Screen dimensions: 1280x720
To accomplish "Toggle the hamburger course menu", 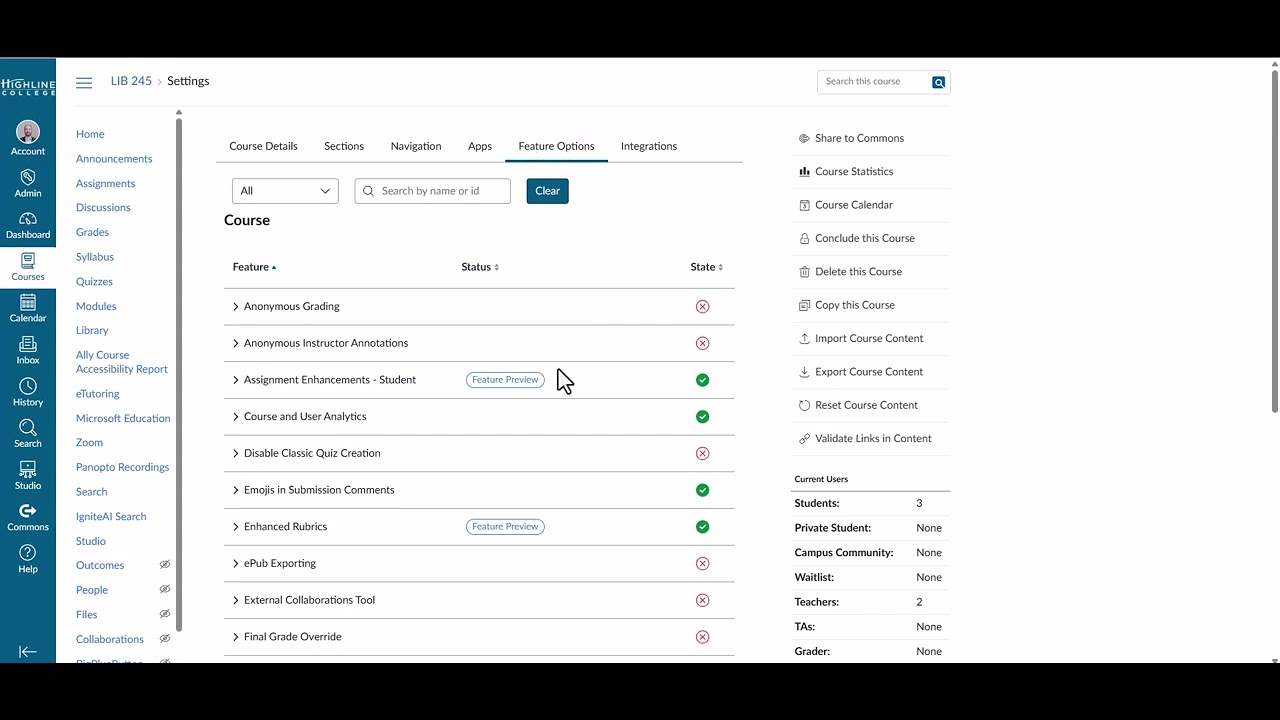I will pos(84,83).
